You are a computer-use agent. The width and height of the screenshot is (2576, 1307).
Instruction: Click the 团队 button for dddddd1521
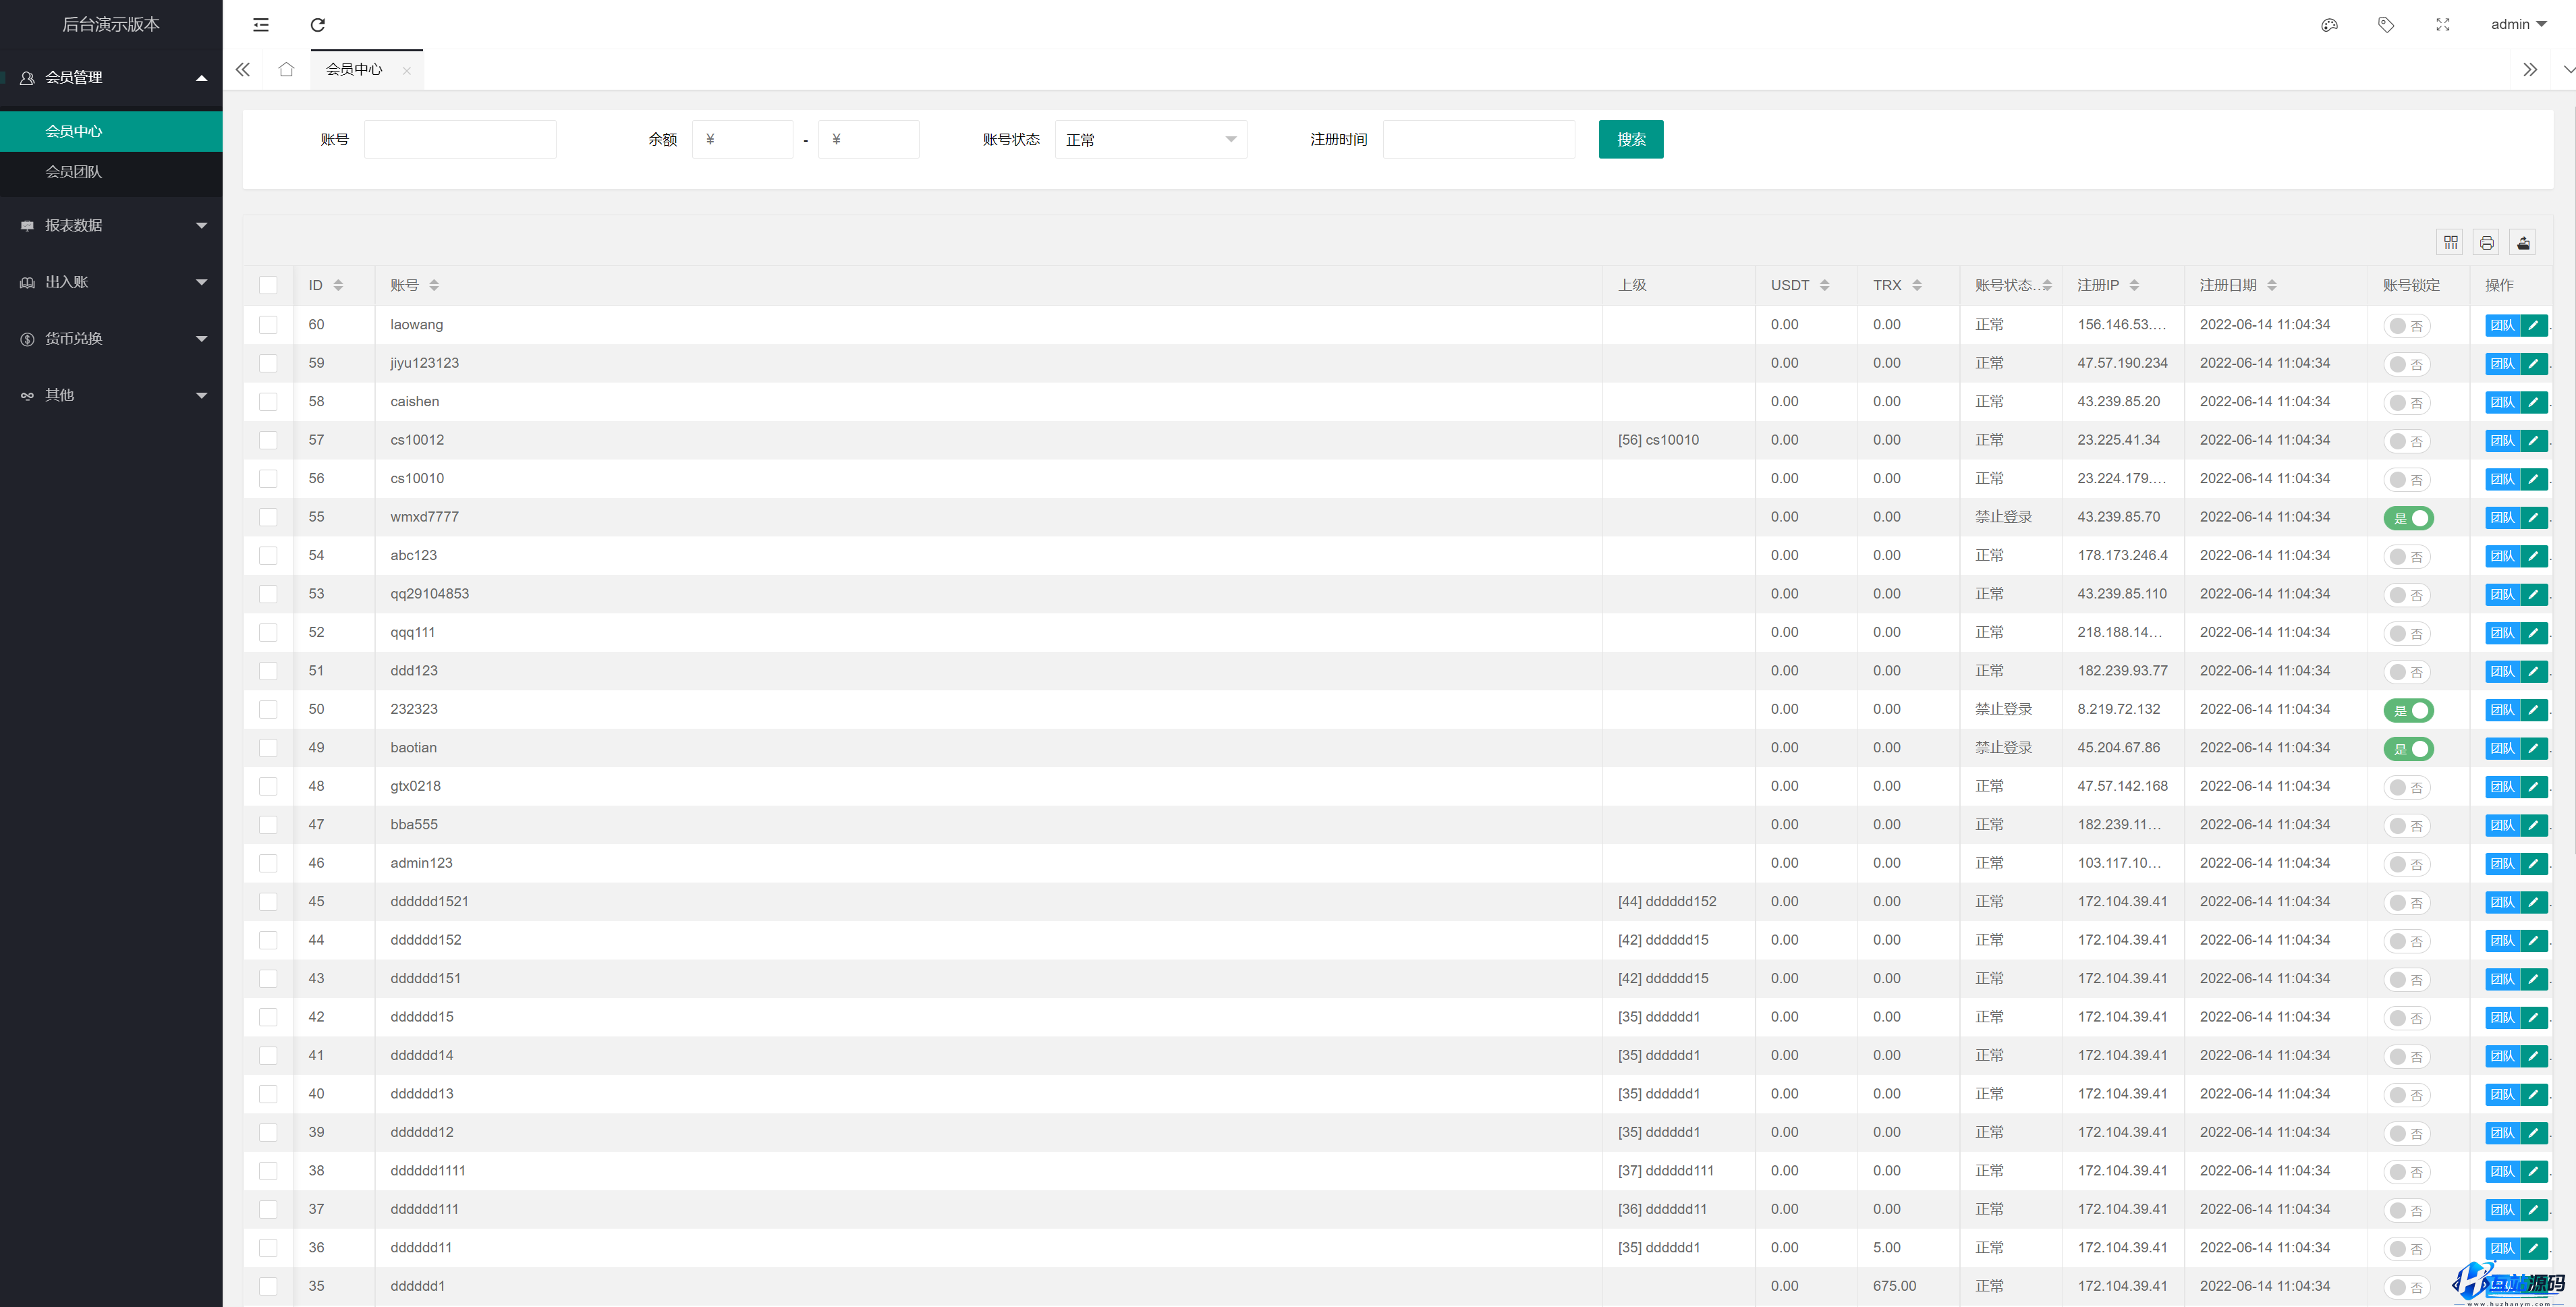point(2502,902)
